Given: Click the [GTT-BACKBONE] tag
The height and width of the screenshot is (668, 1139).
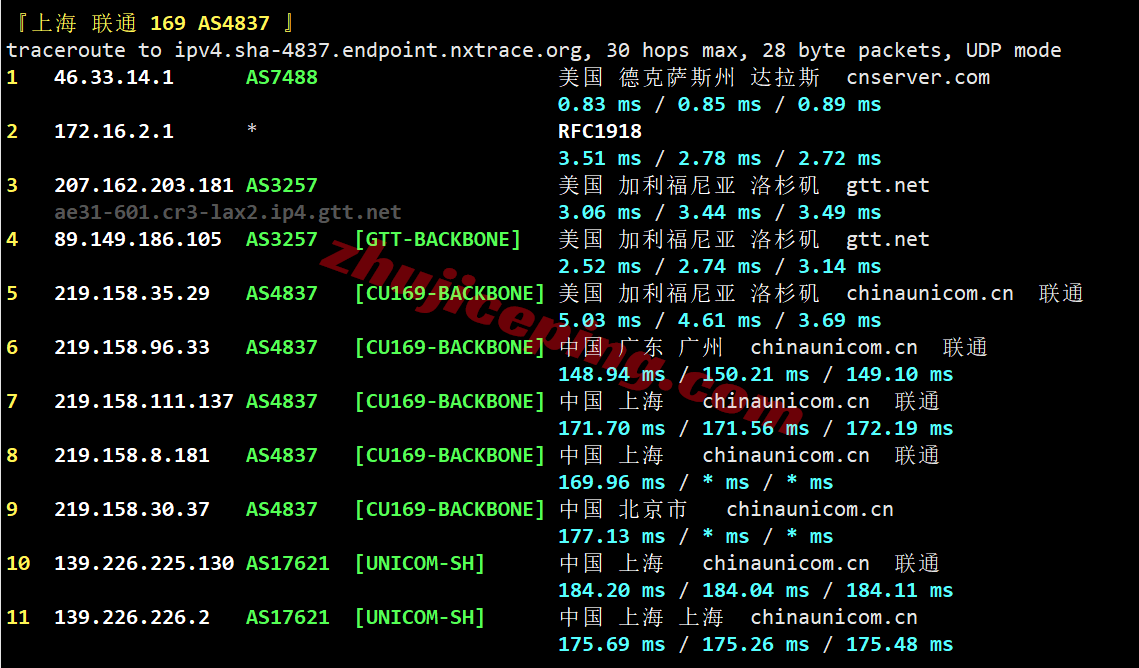Looking at the screenshot, I should click(438, 240).
